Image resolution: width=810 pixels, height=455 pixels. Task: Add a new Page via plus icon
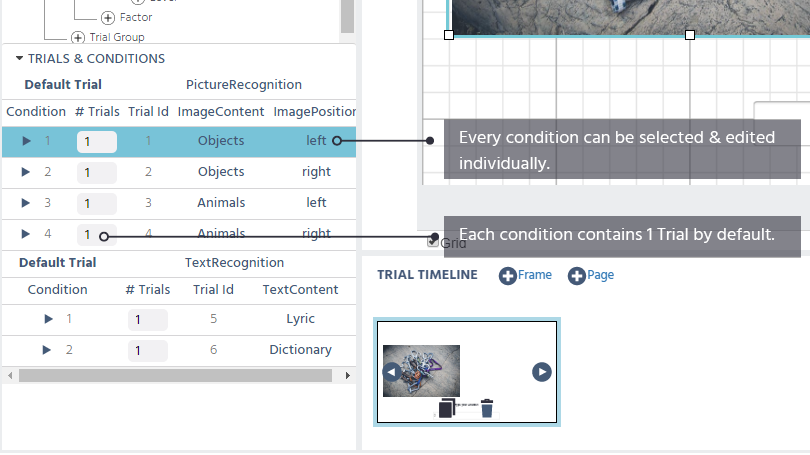[577, 276]
